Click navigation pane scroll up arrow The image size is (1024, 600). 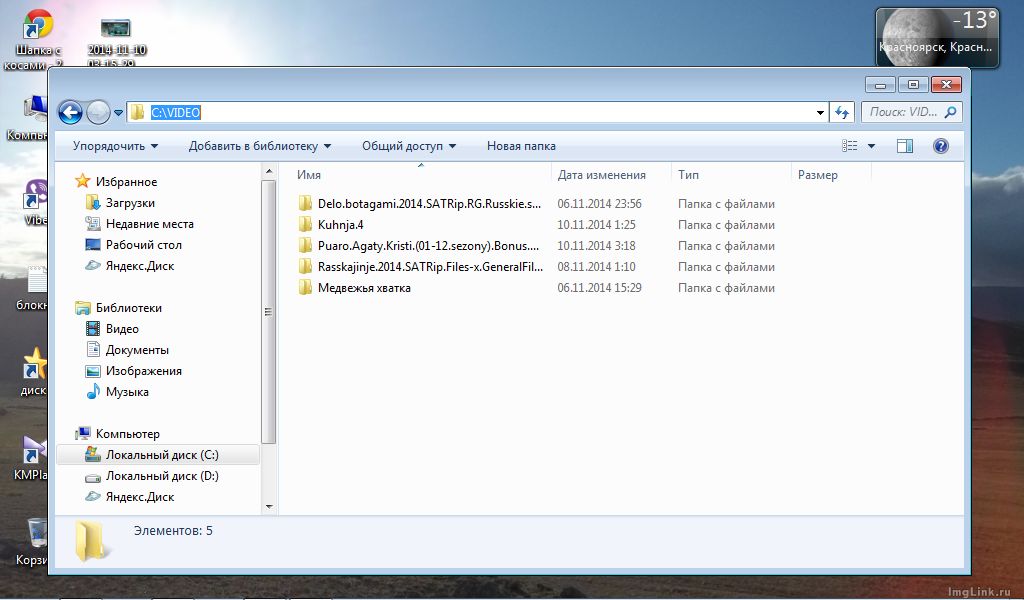tap(269, 171)
